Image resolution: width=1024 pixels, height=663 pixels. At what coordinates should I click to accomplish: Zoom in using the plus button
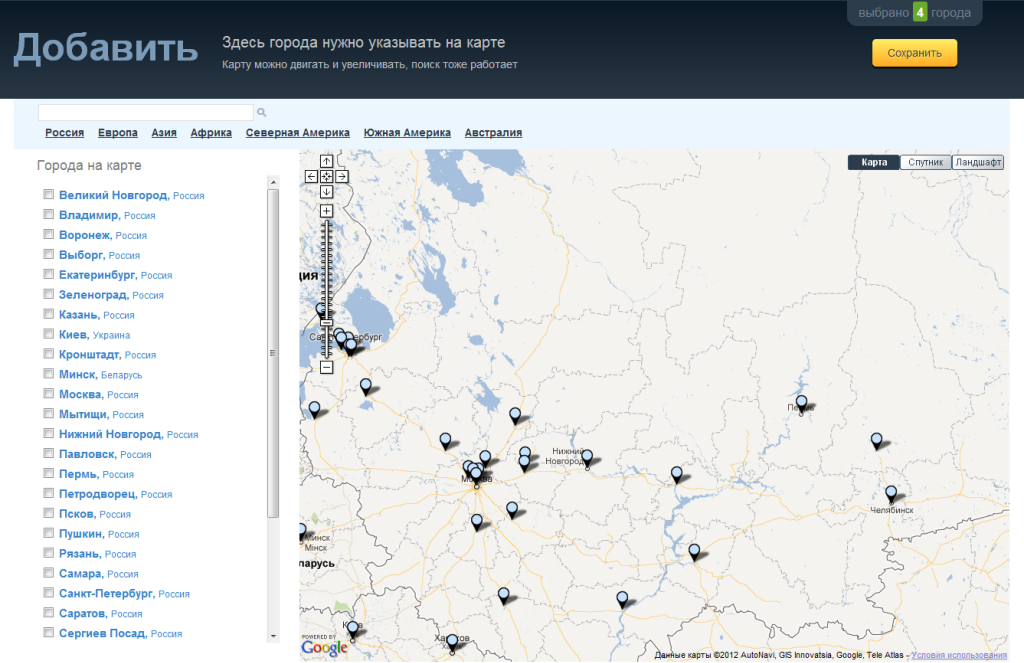[x=326, y=211]
